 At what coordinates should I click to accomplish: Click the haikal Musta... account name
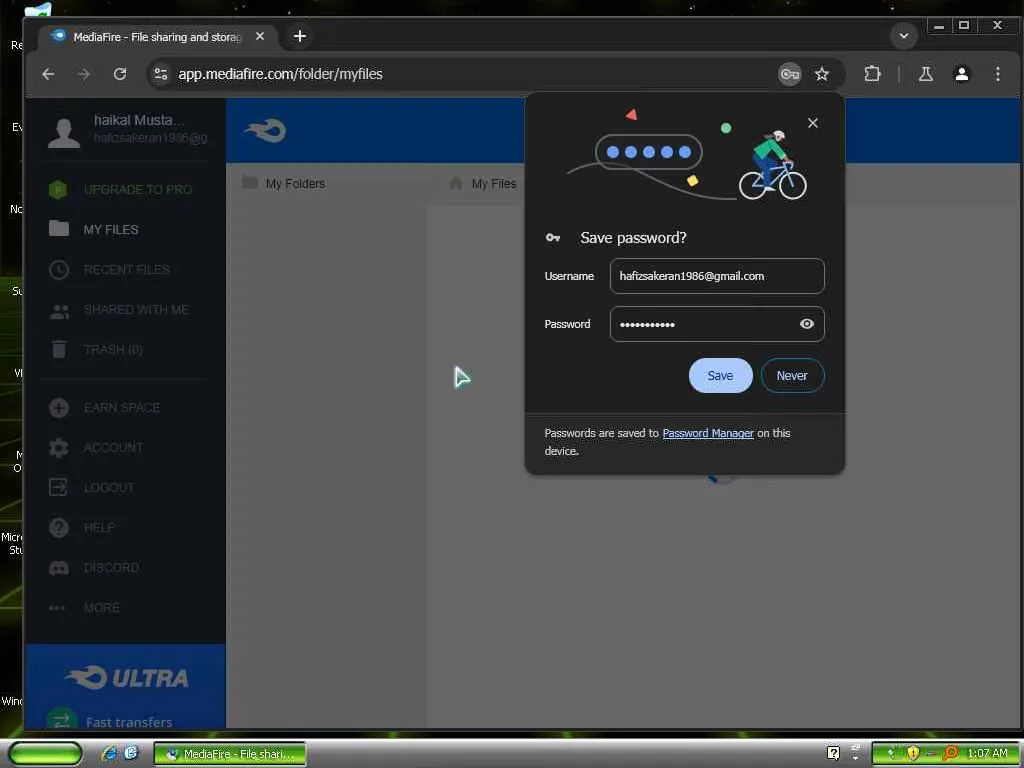pos(139,120)
